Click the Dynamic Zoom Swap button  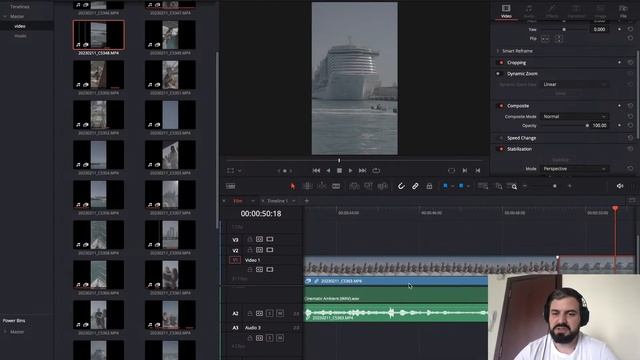(x=560, y=94)
